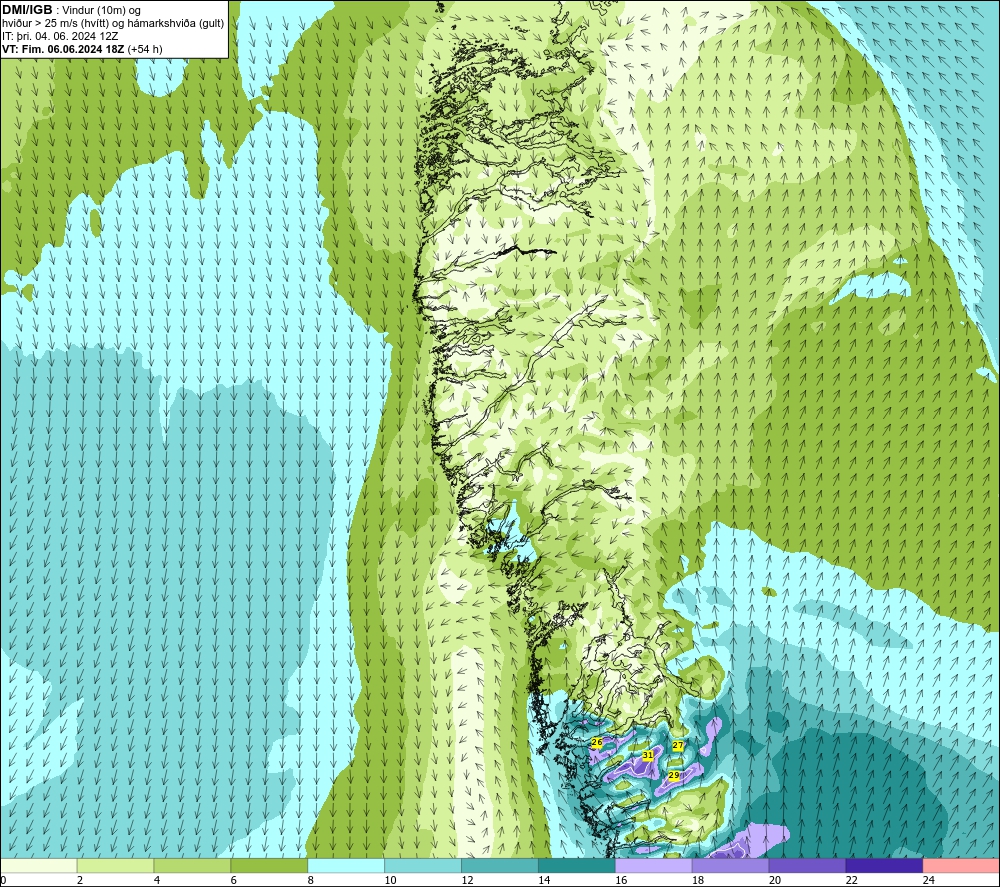This screenshot has height=887, width=1000.
Task: Click the scale number 4
Action: [157, 880]
